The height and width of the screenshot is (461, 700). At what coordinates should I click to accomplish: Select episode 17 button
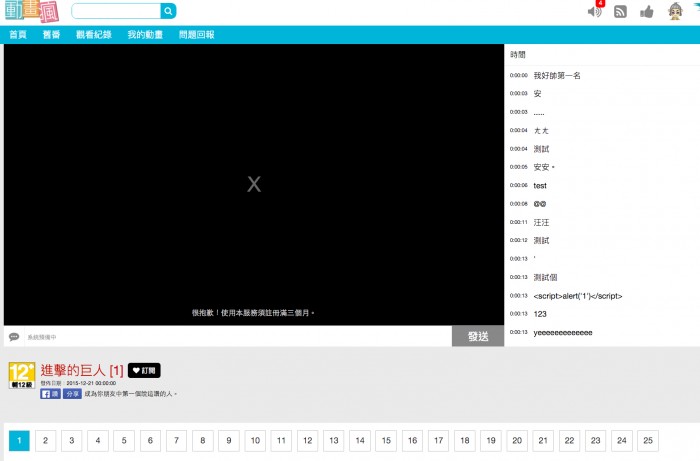(438, 441)
